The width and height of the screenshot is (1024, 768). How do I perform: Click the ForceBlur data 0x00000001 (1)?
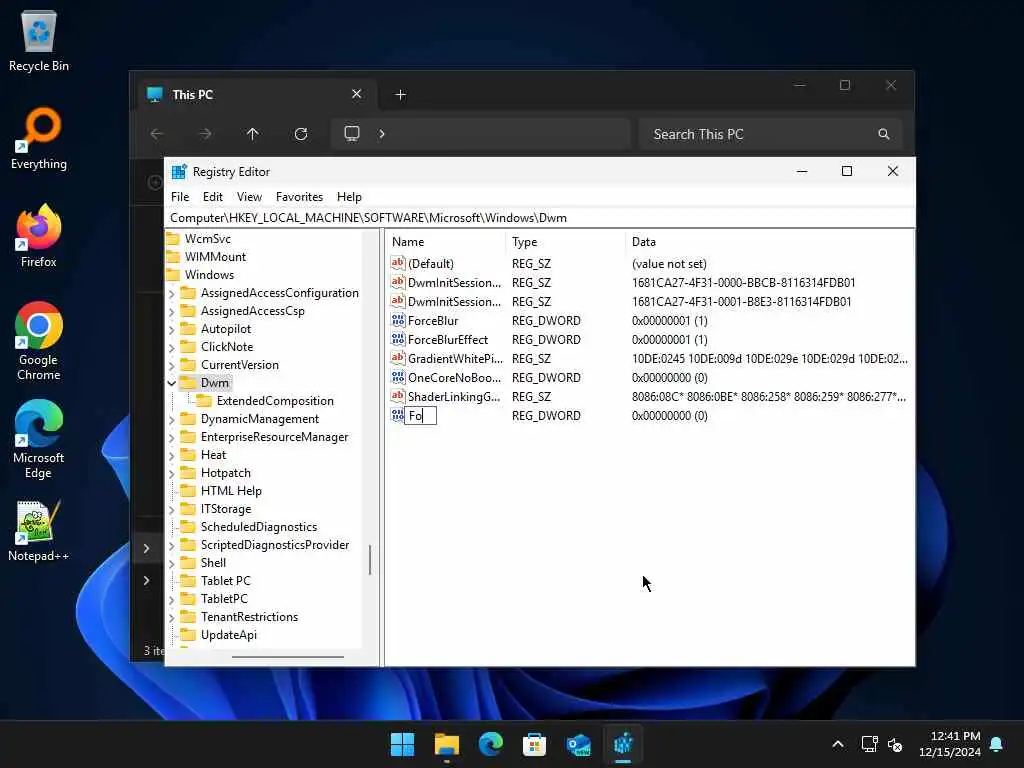click(669, 321)
